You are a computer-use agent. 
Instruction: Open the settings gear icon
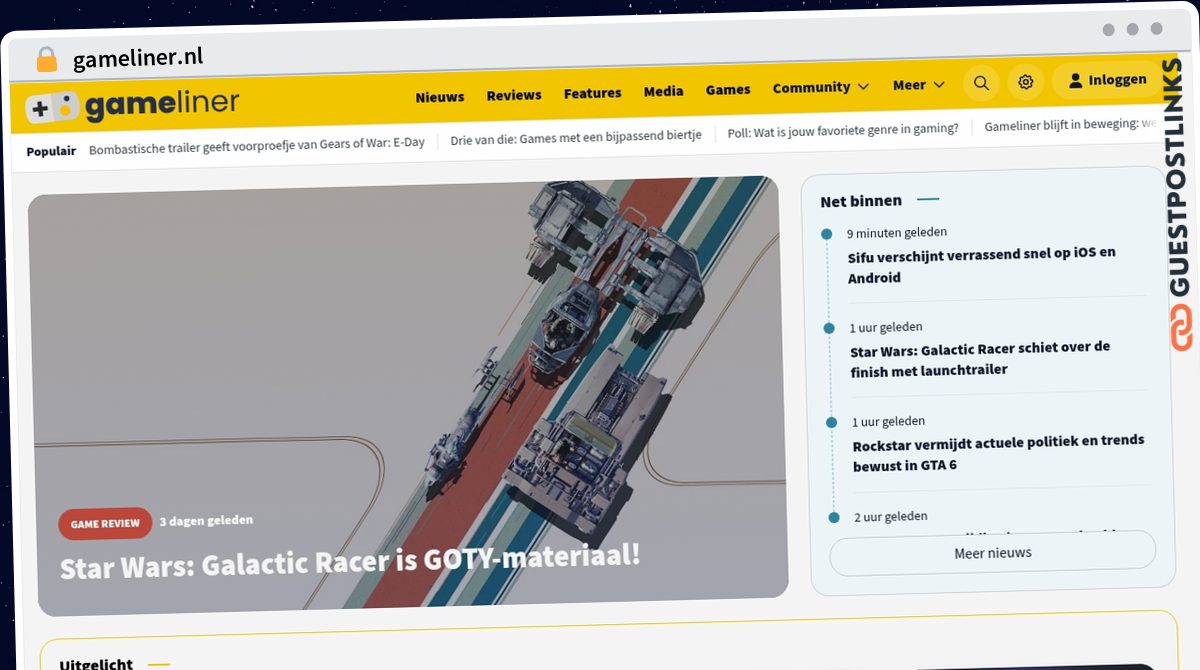pyautogui.click(x=1025, y=82)
